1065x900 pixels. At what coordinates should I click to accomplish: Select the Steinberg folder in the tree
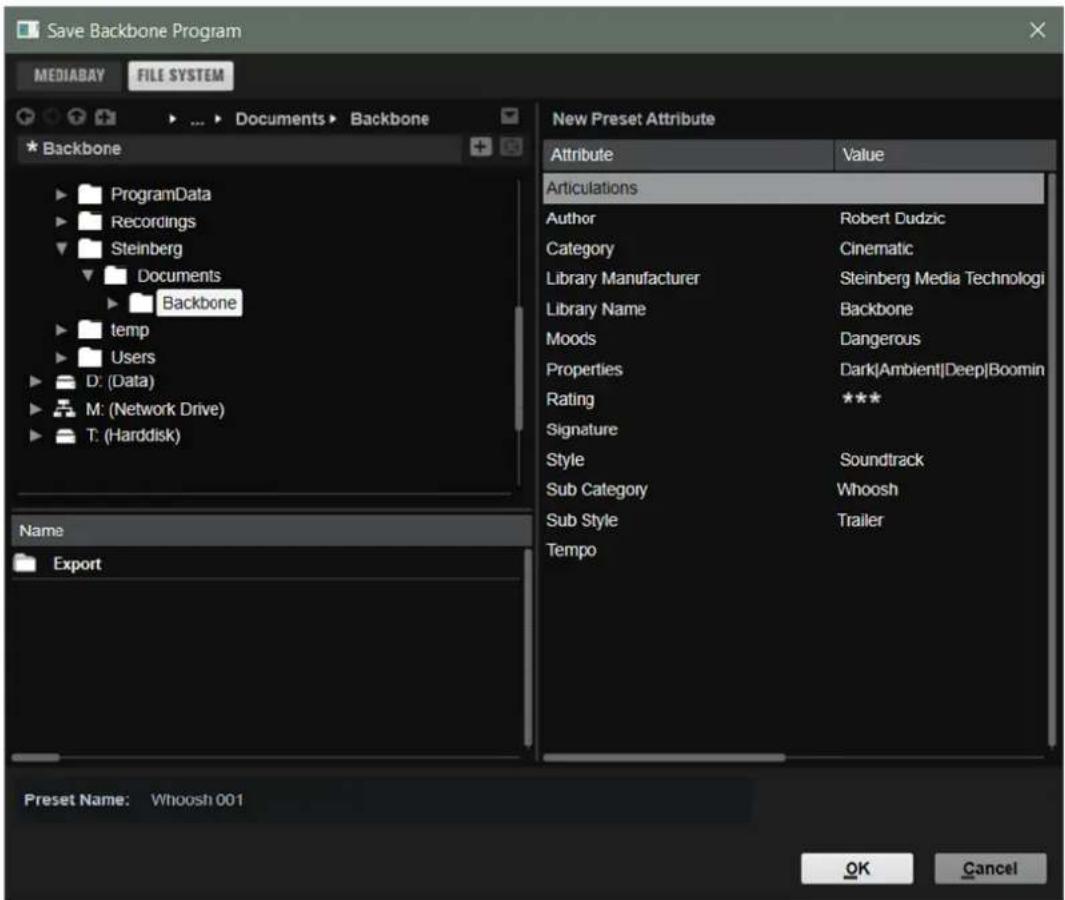pyautogui.click(x=146, y=249)
